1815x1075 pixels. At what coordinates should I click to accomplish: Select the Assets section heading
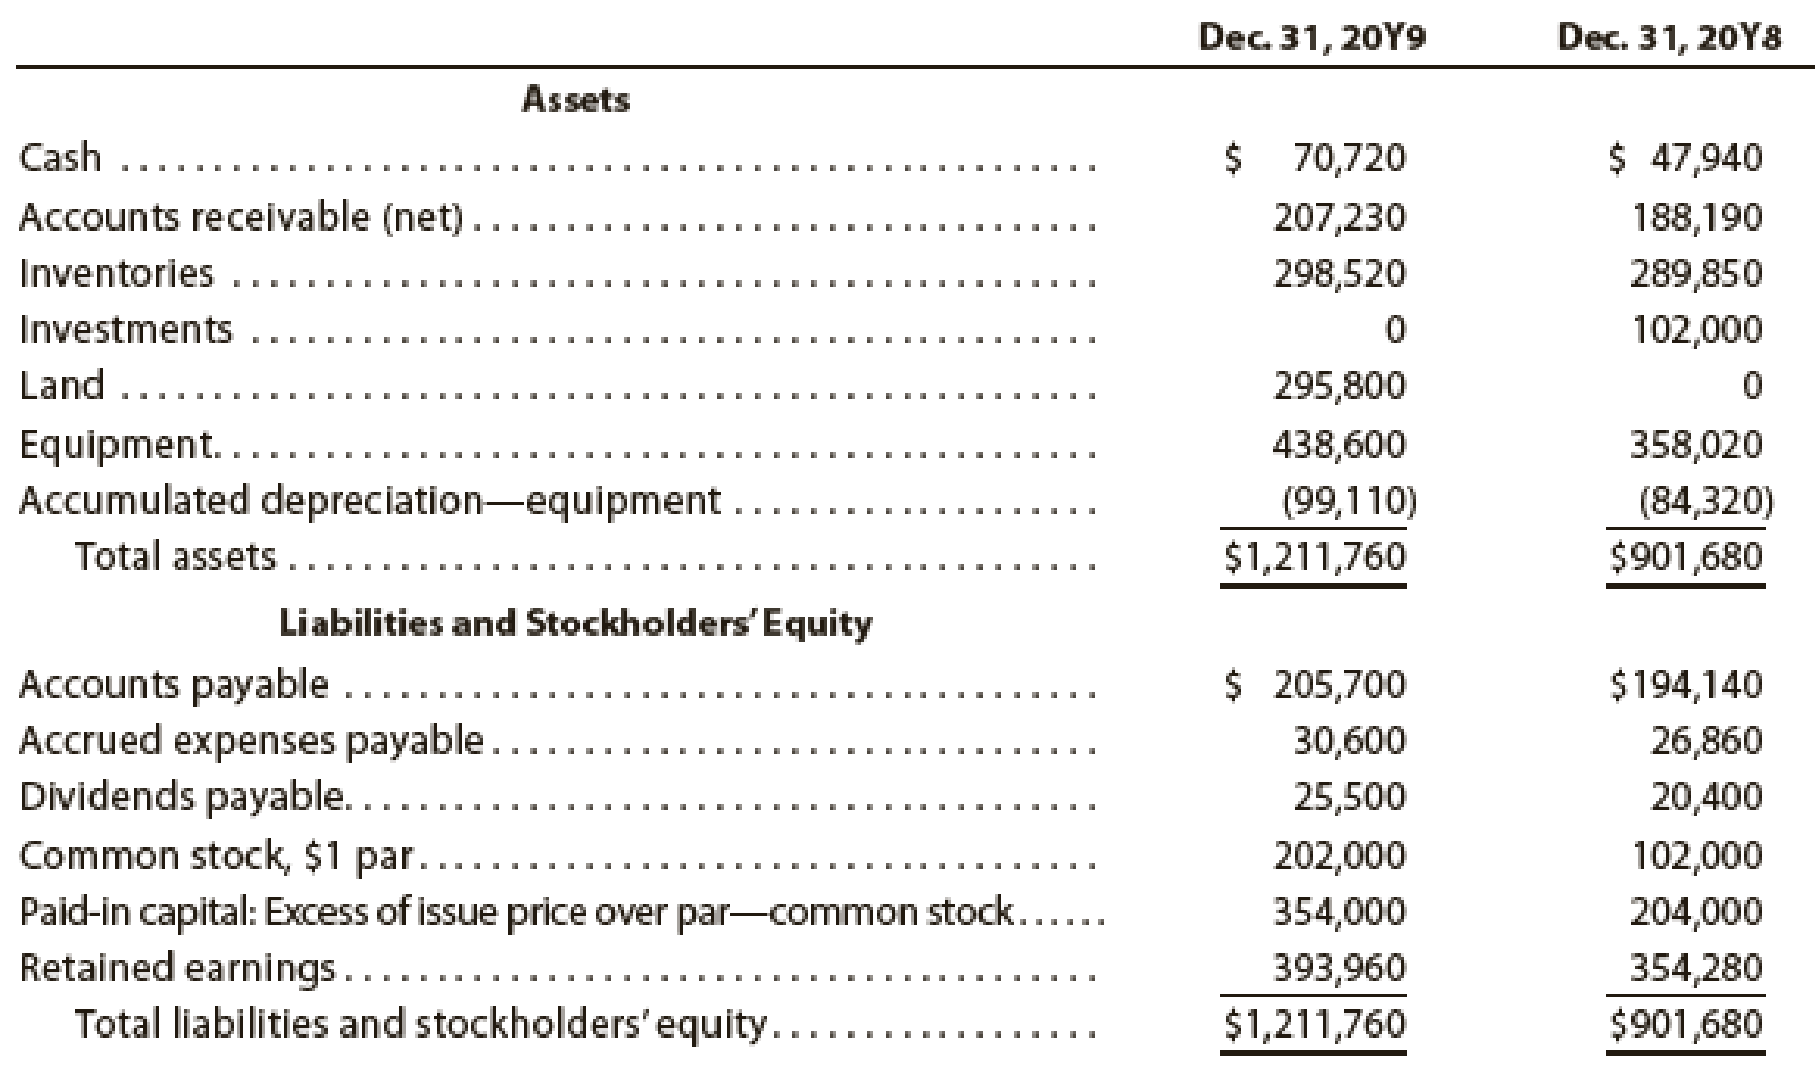(576, 99)
